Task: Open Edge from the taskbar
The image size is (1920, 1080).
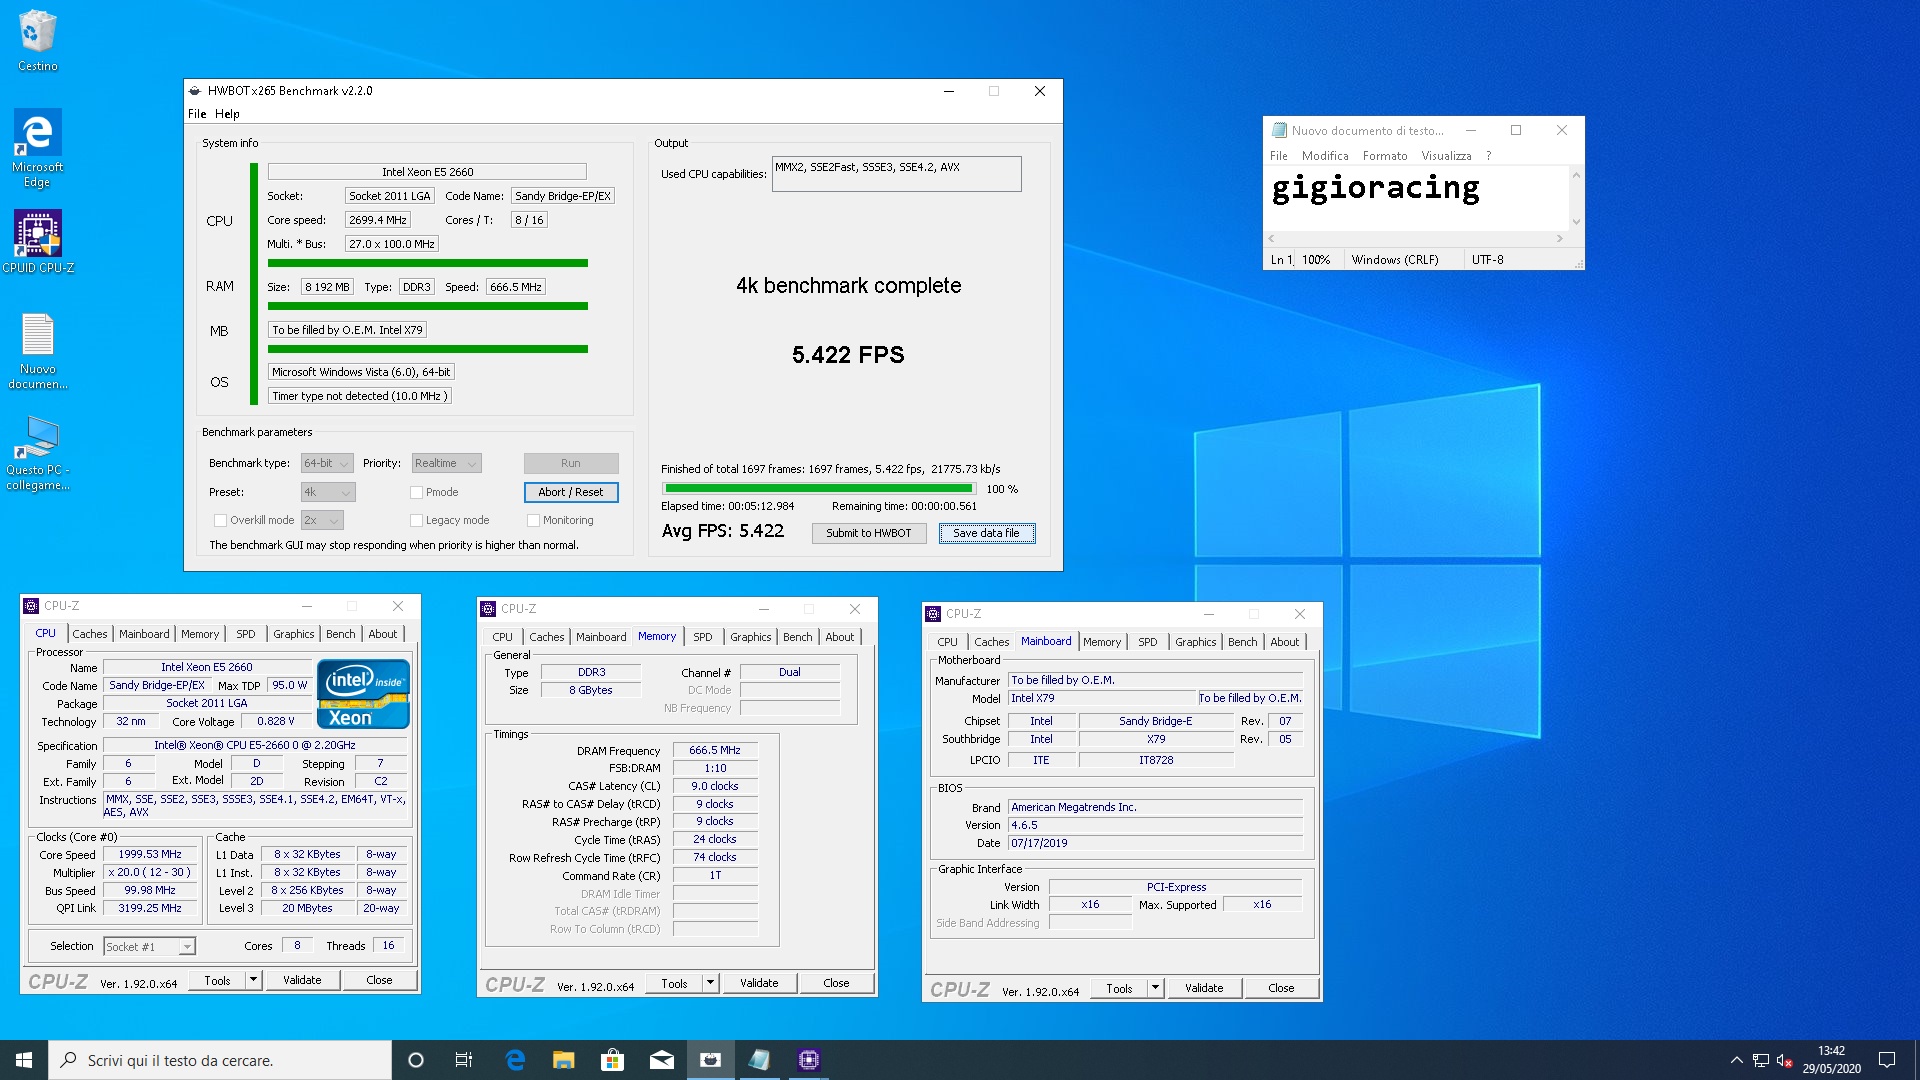Action: 515,1060
